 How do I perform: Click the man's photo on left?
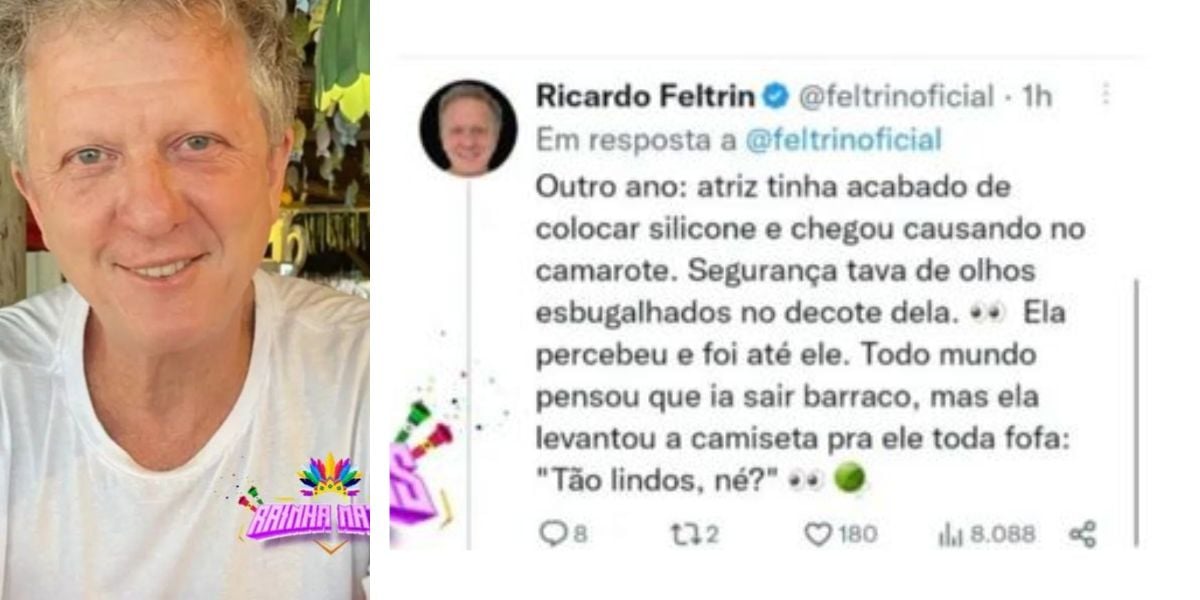tap(184, 300)
